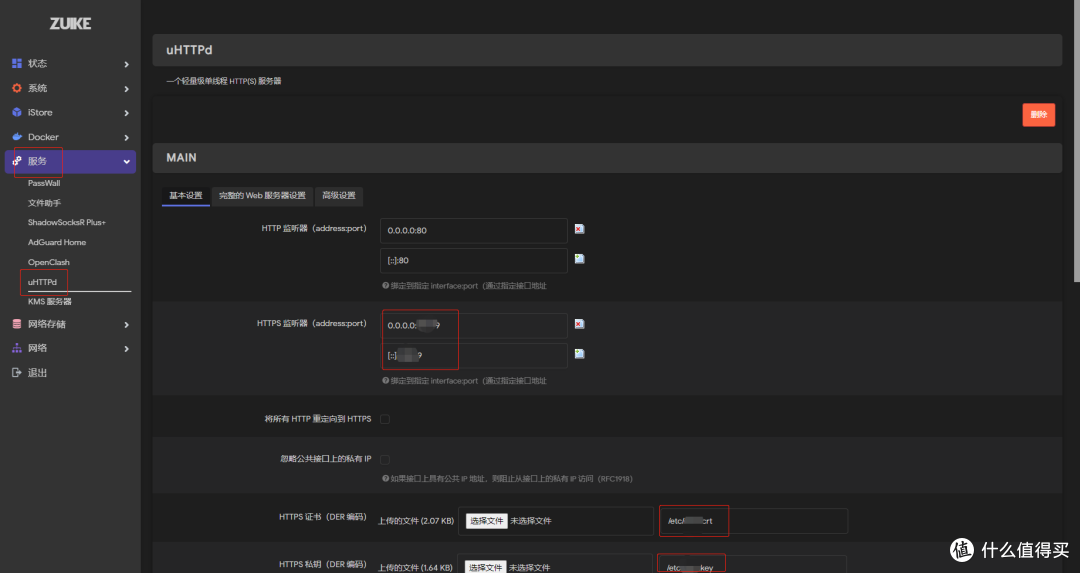Image resolution: width=1080 pixels, height=573 pixels.
Task: Add a new HTTP listener after [::]:80
Action: pos(579,259)
